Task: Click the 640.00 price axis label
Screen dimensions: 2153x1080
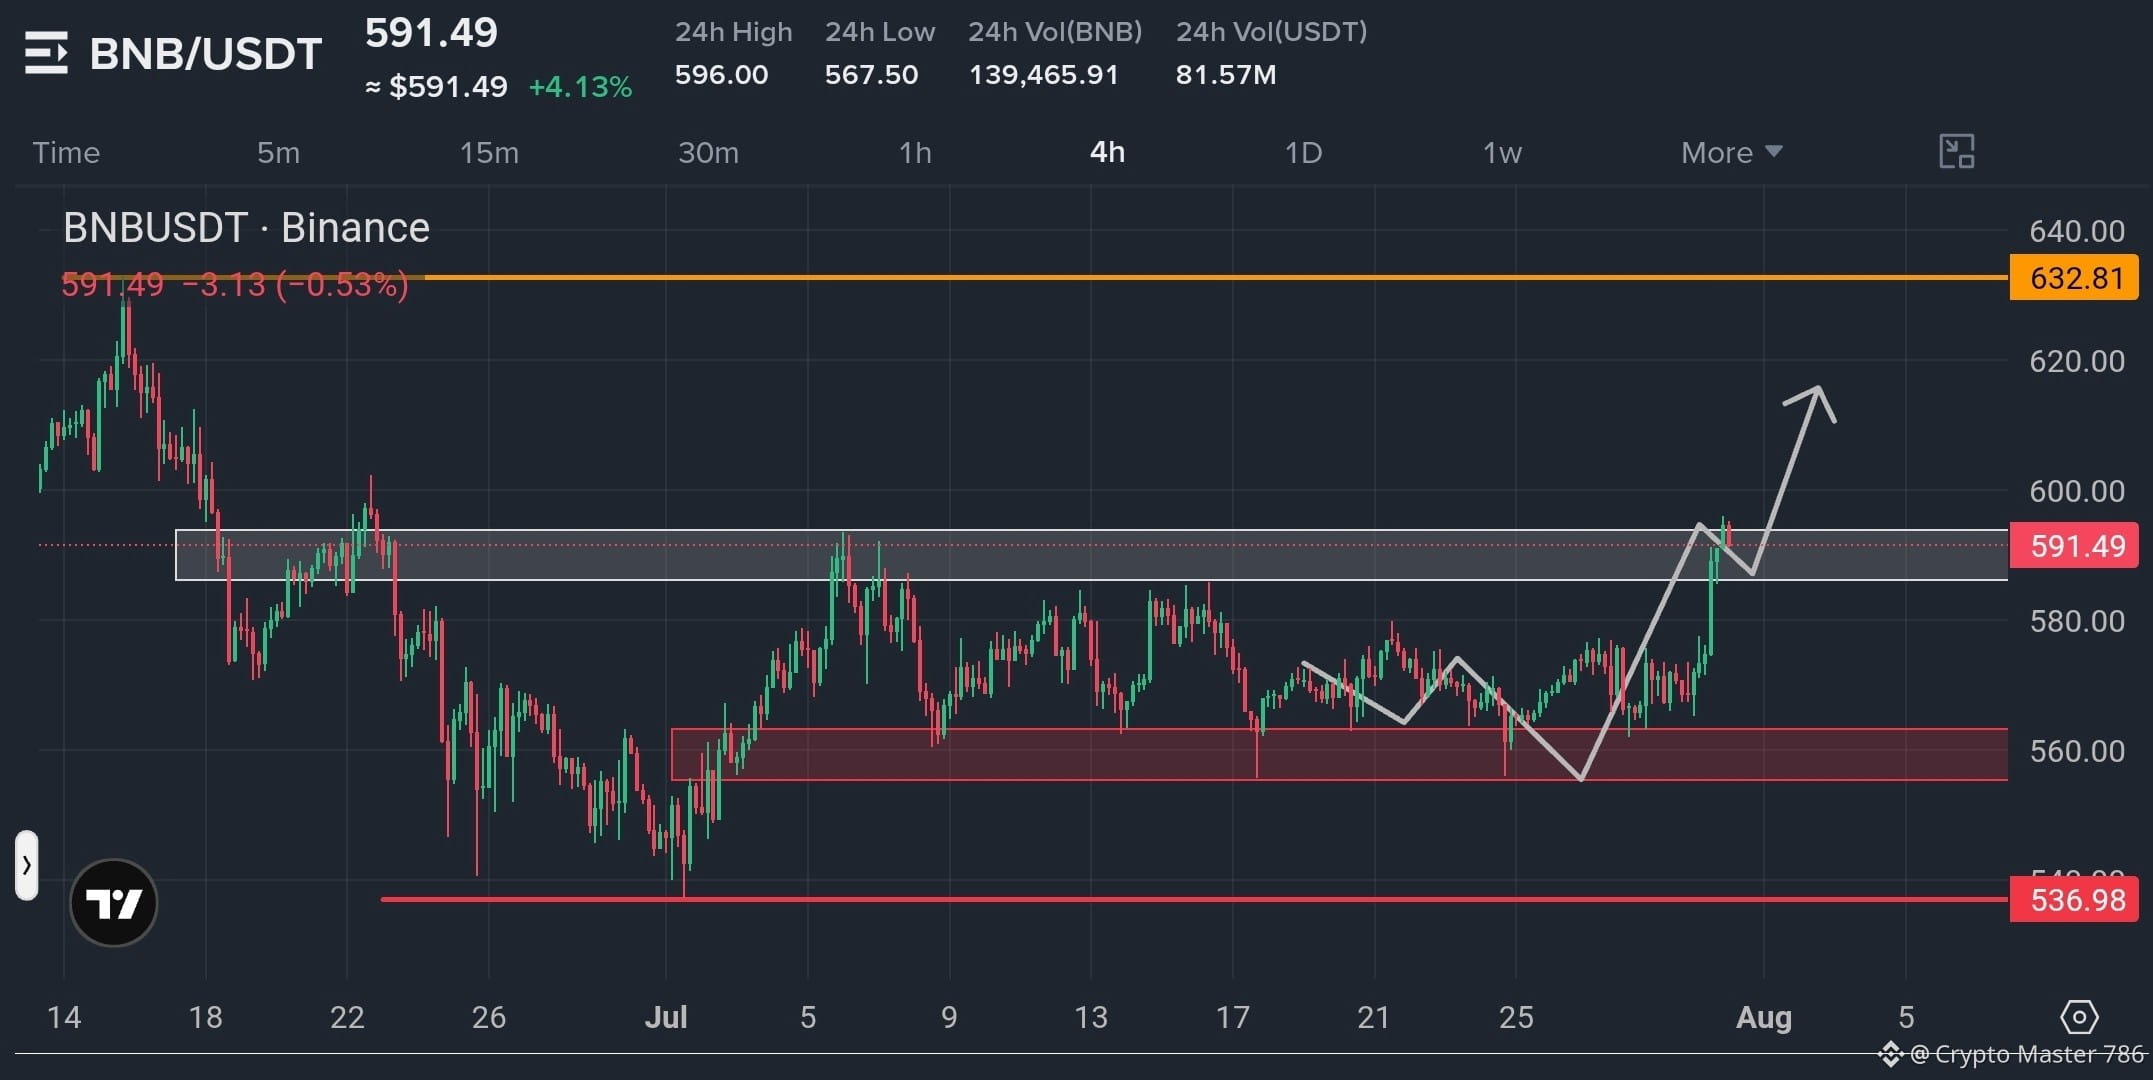Action: (2076, 231)
